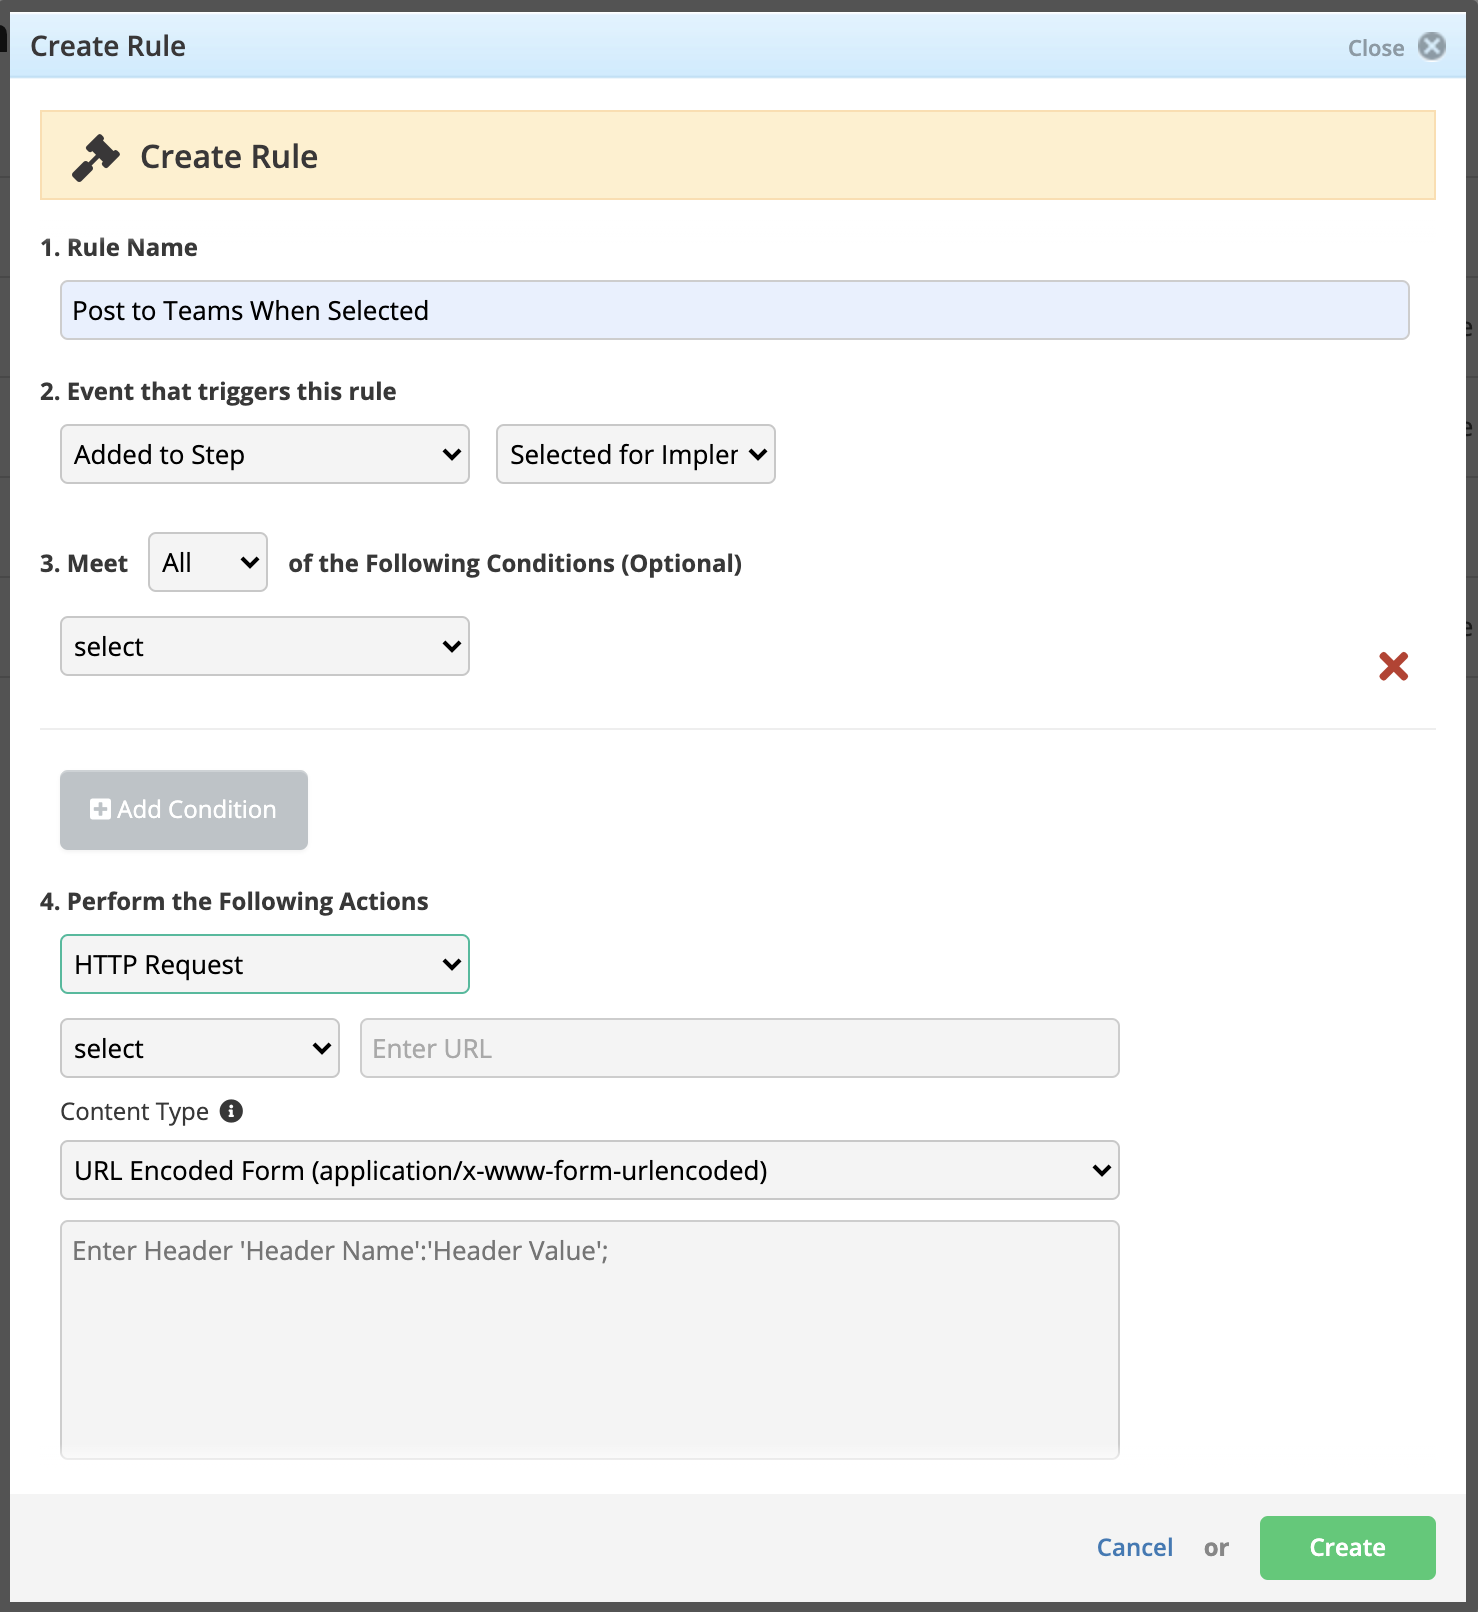Image resolution: width=1478 pixels, height=1612 pixels.
Task: Click the gavel Create Rule icon
Action: [x=95, y=157]
